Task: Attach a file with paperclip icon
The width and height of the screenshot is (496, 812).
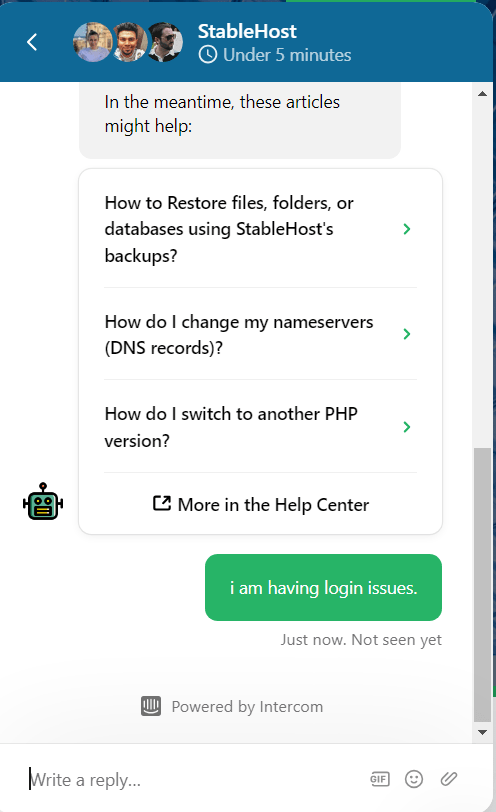Action: tap(449, 779)
